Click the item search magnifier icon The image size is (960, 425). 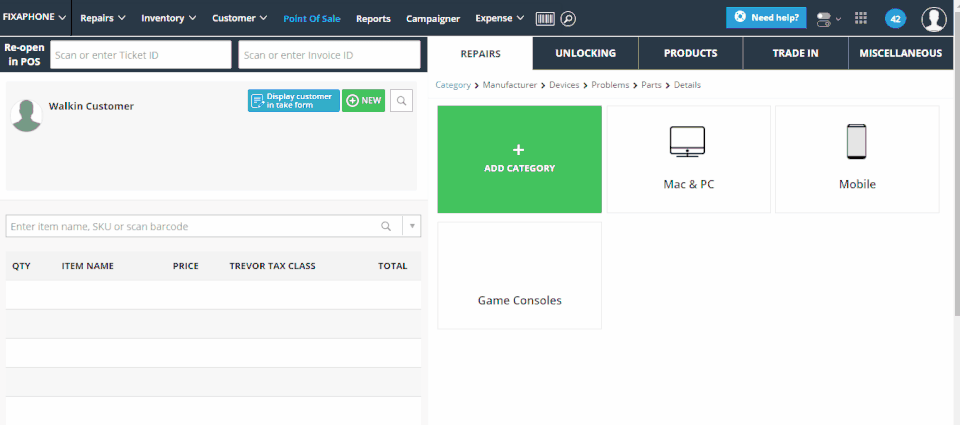[x=386, y=226]
